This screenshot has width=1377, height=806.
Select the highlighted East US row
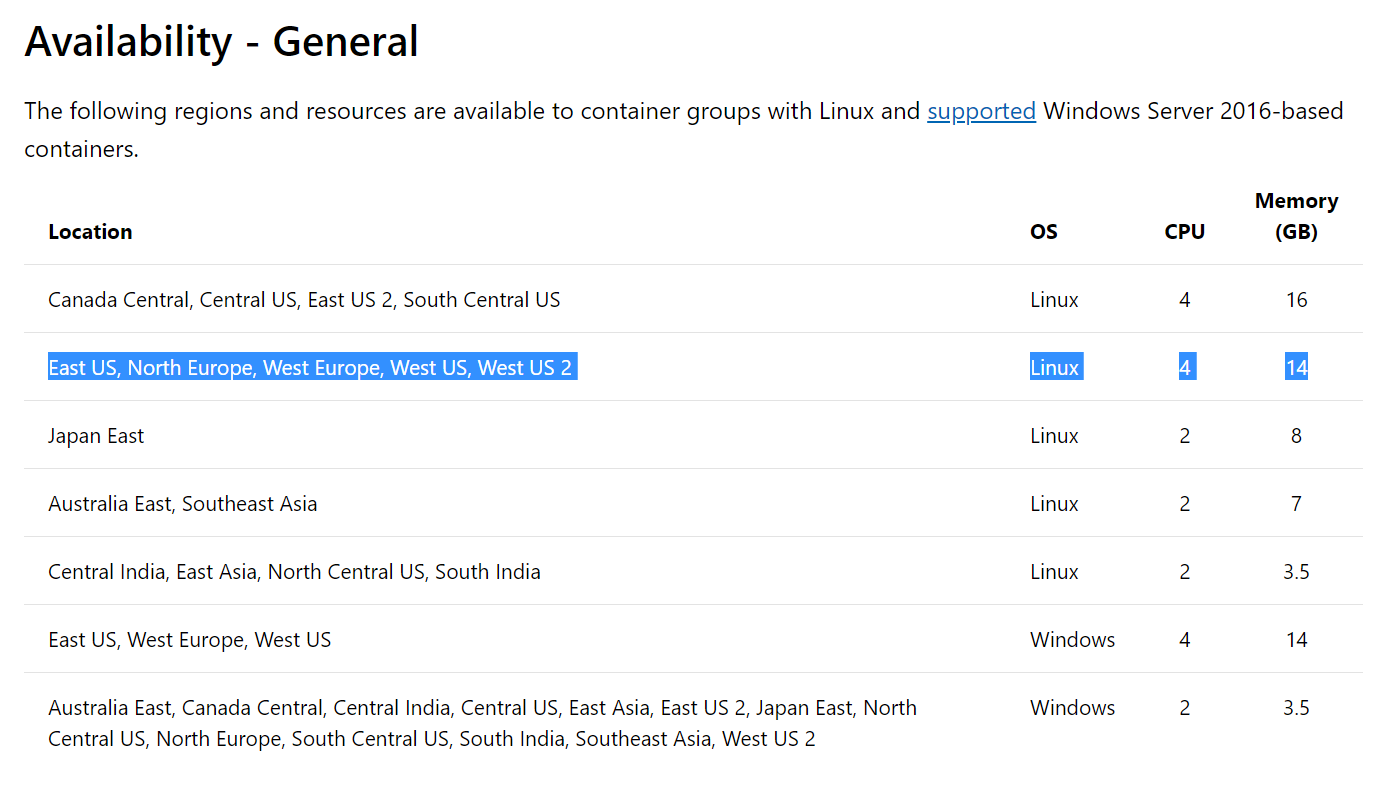(x=312, y=367)
